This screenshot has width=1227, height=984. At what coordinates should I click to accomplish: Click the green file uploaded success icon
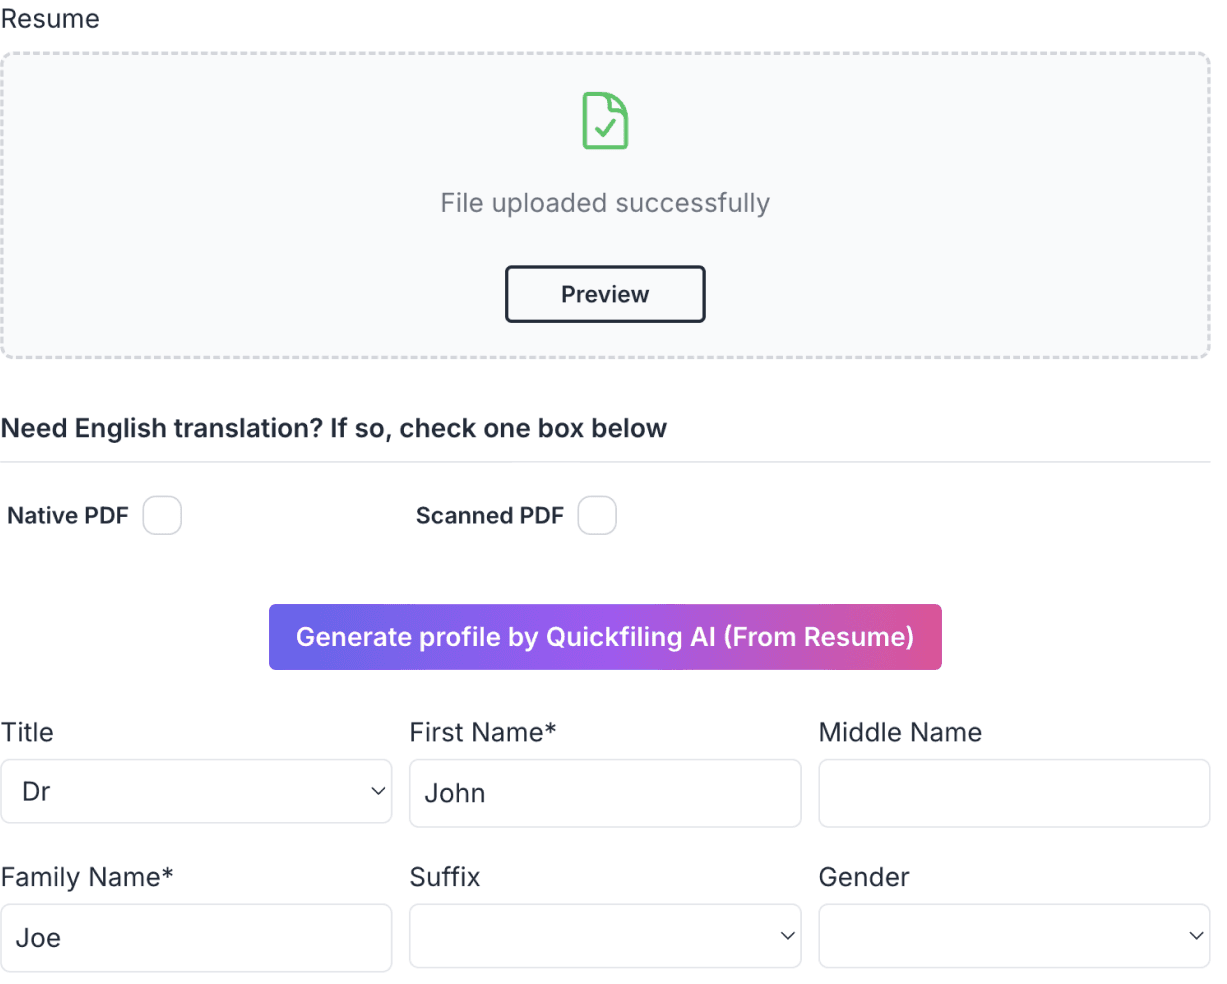coord(604,120)
